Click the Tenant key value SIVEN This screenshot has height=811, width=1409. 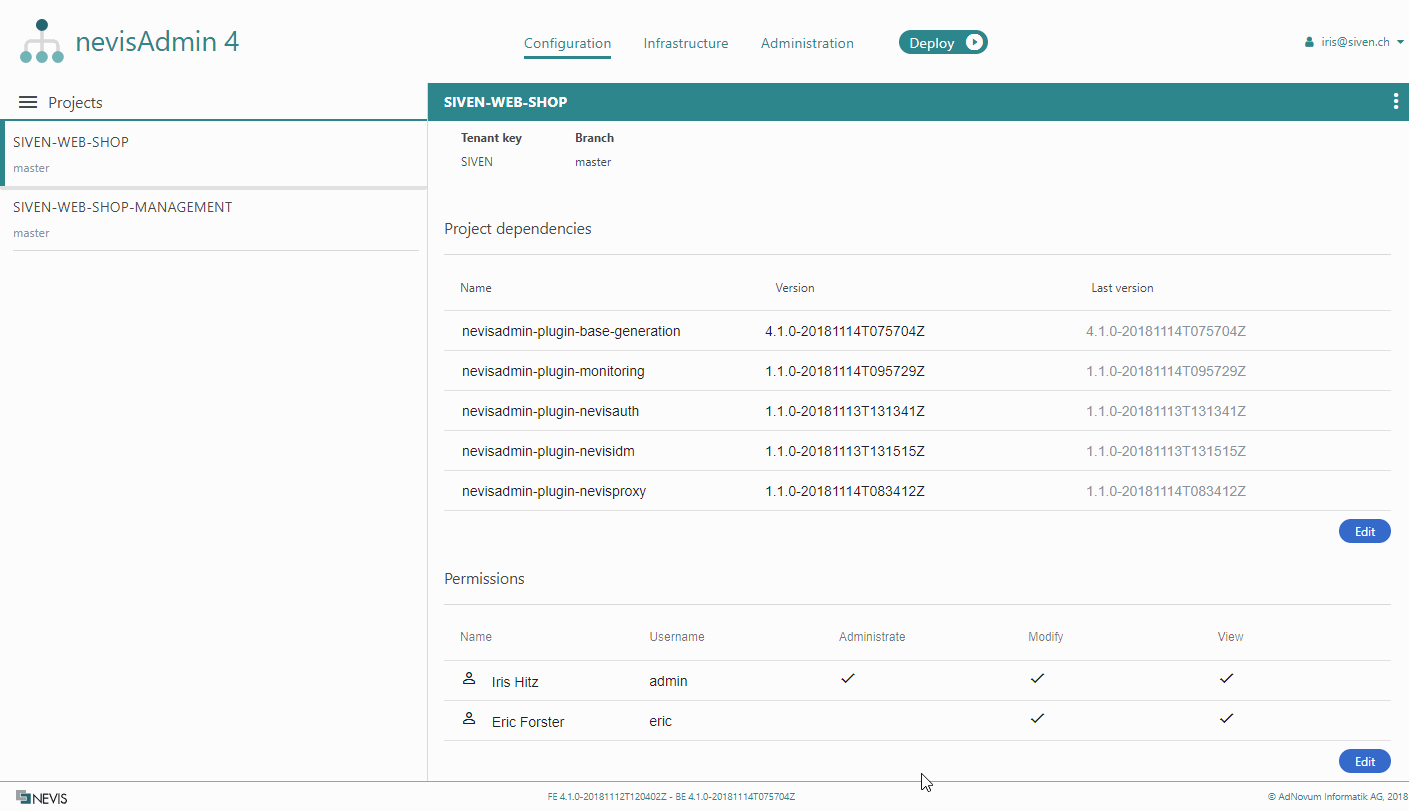pyautogui.click(x=477, y=162)
